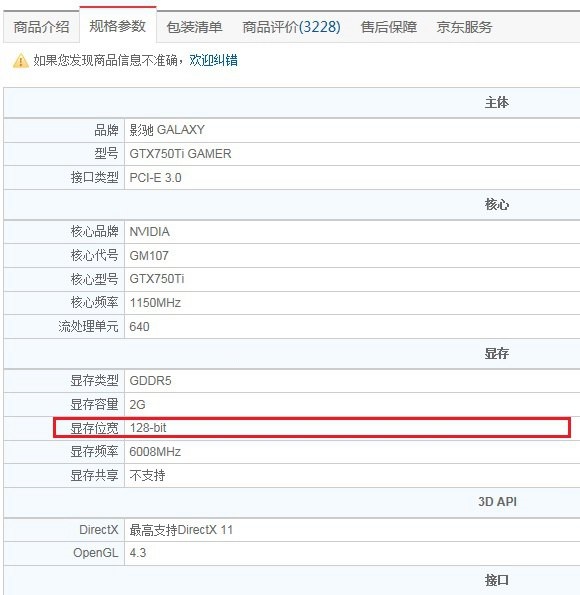Click the 最高支持DirectX 11 value
The image size is (580, 595).
[181, 530]
